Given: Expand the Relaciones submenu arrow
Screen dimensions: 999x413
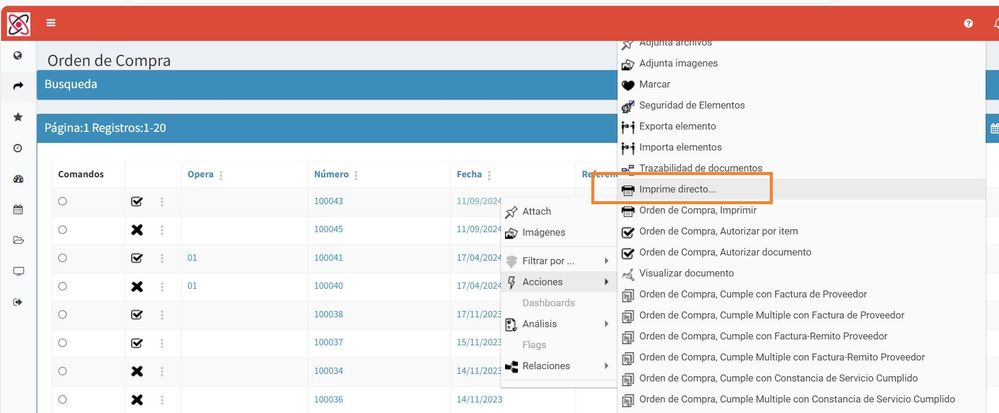Looking at the screenshot, I should tap(607, 366).
